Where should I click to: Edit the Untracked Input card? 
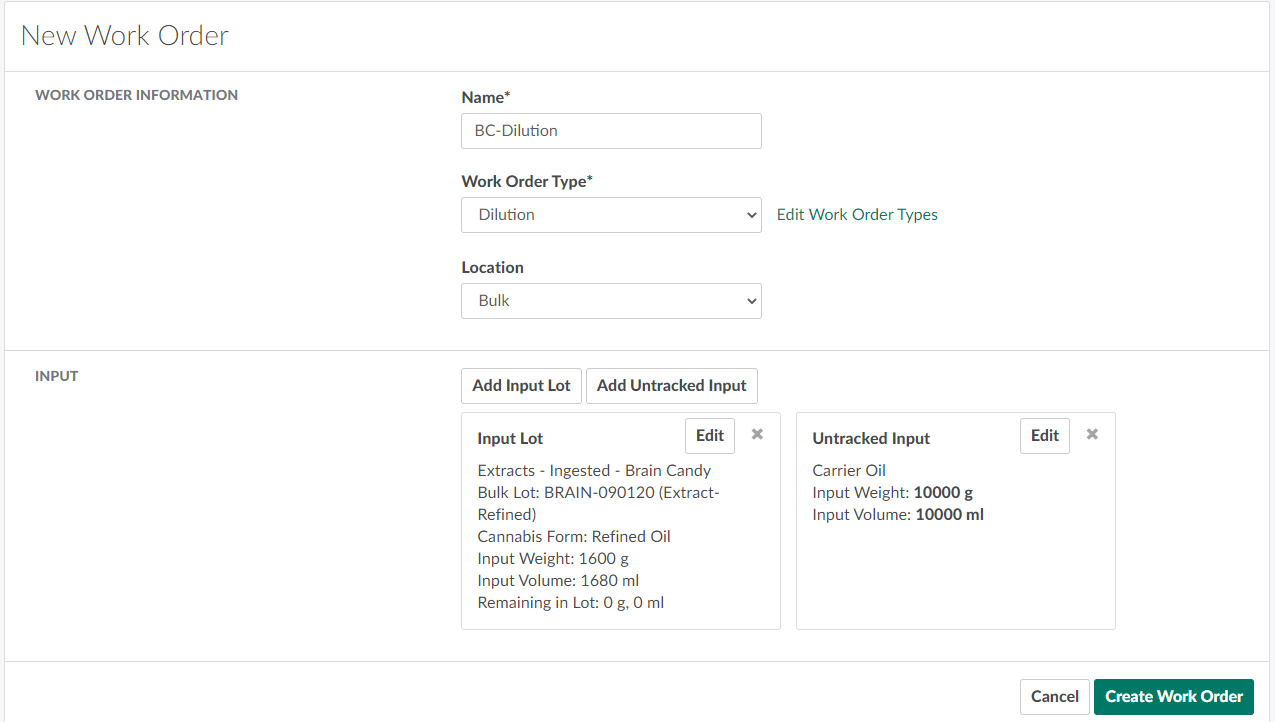click(x=1044, y=436)
